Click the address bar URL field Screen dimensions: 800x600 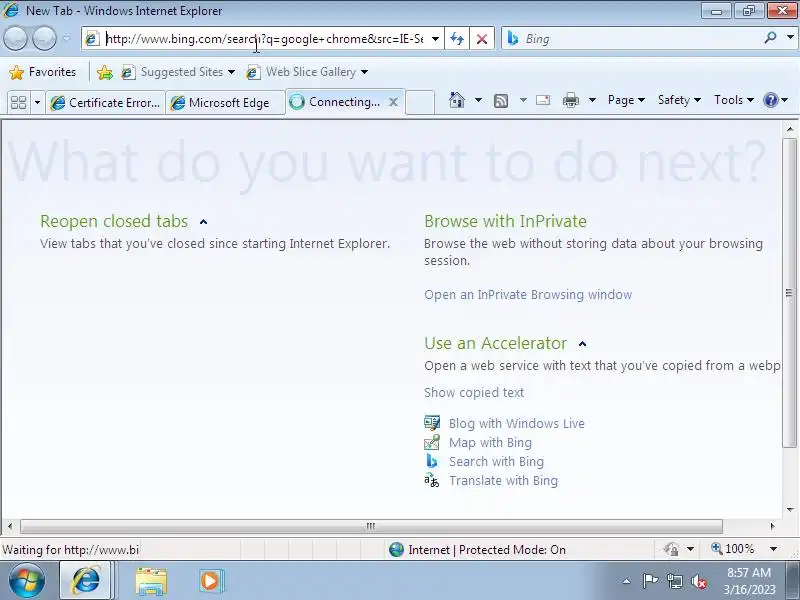tap(264, 39)
